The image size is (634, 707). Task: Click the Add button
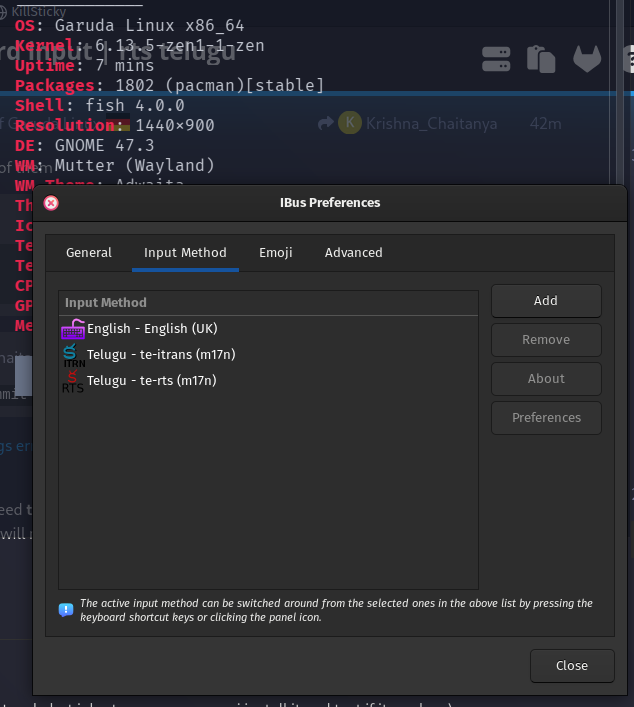pos(546,301)
